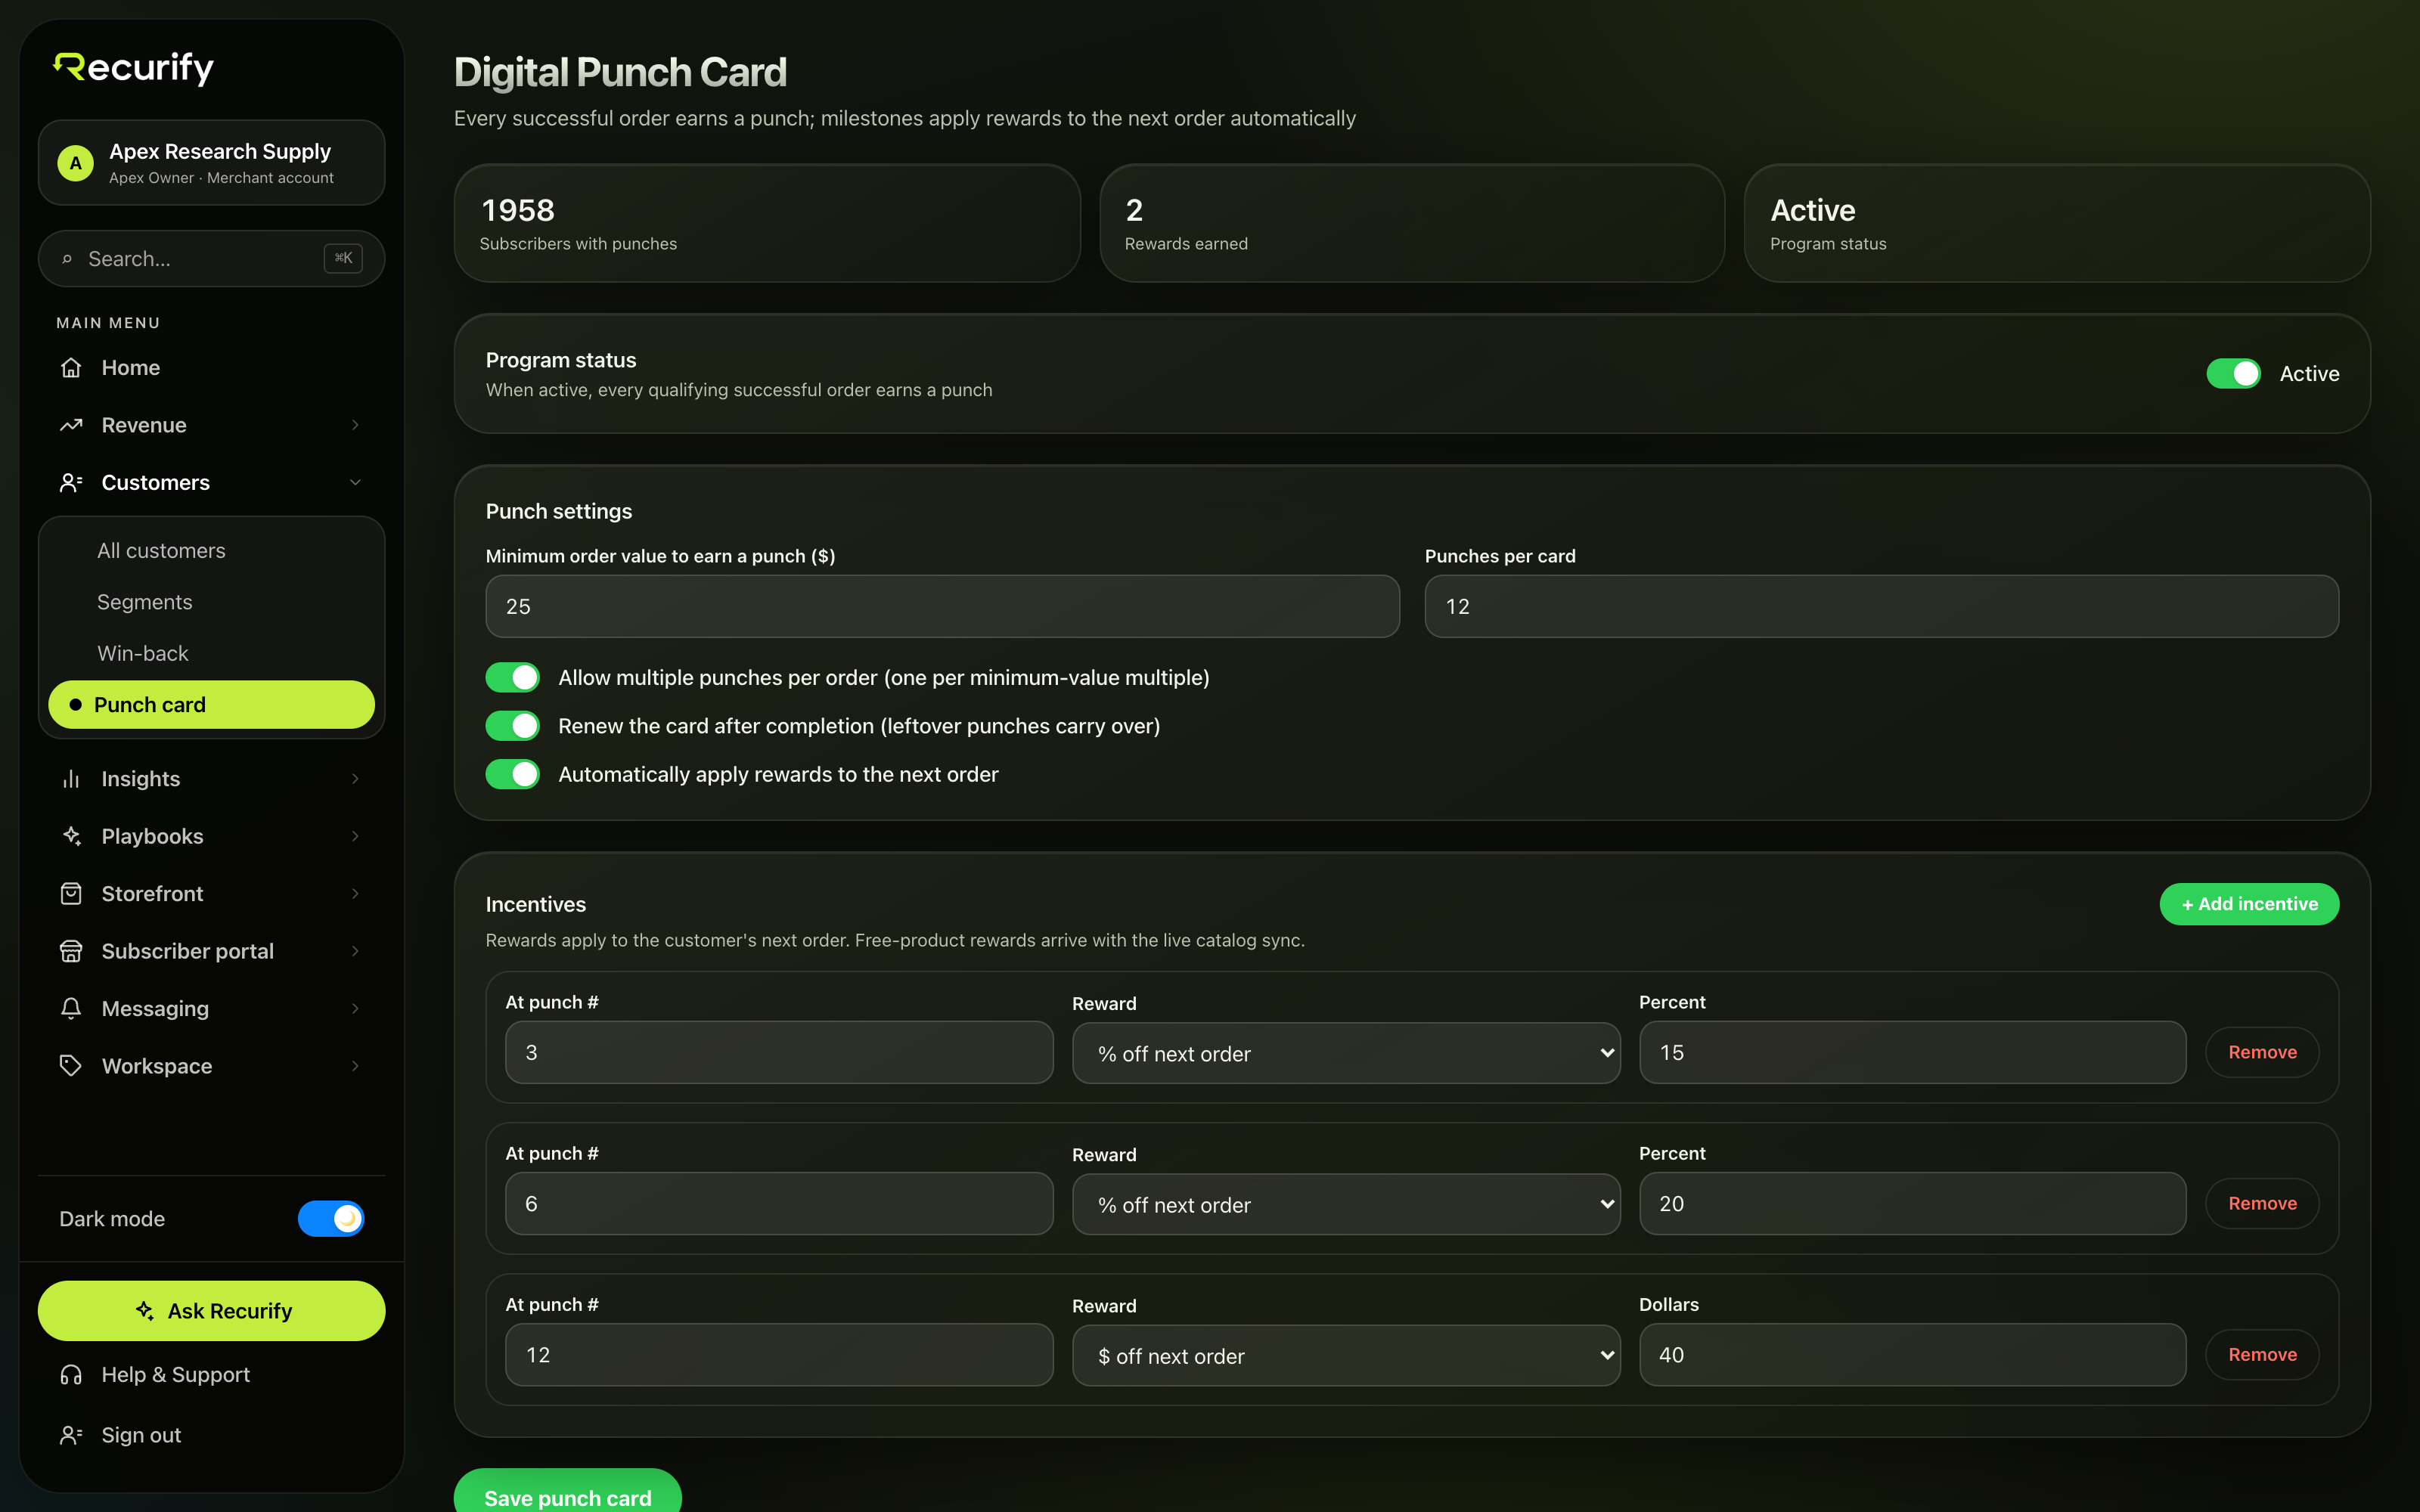Click the Sign out user icon
The height and width of the screenshot is (1512, 2420).
click(x=71, y=1435)
